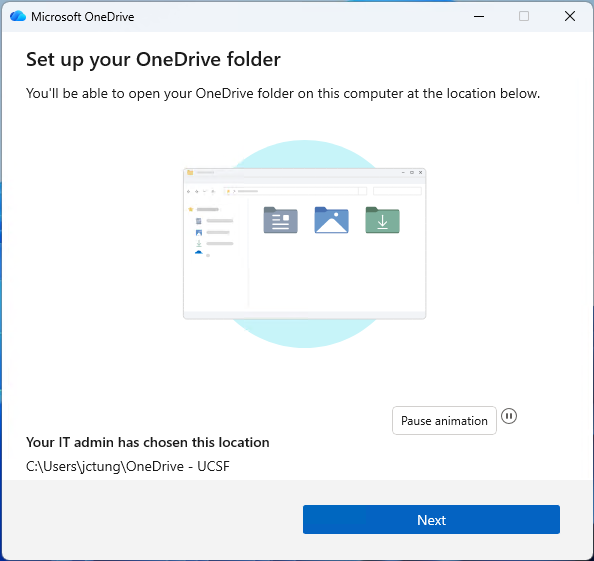Click the yellow star icon in illustration sidebar
Screen dimensions: 594x561
point(191,209)
